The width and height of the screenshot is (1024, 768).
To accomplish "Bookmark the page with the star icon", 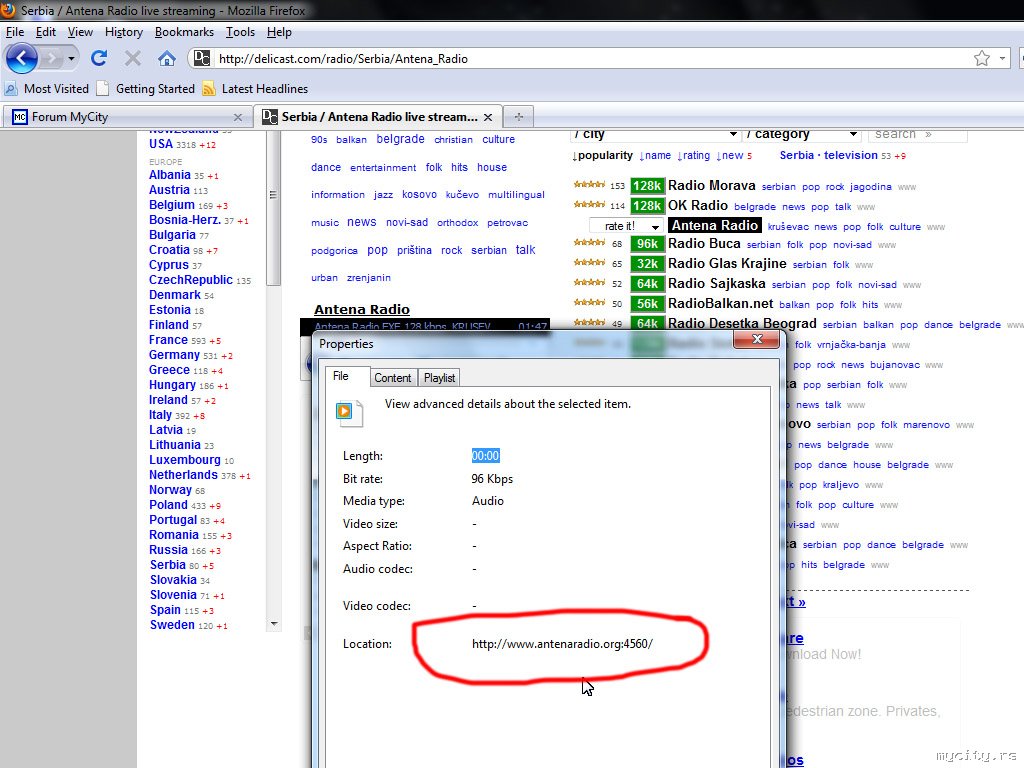I will 982,58.
